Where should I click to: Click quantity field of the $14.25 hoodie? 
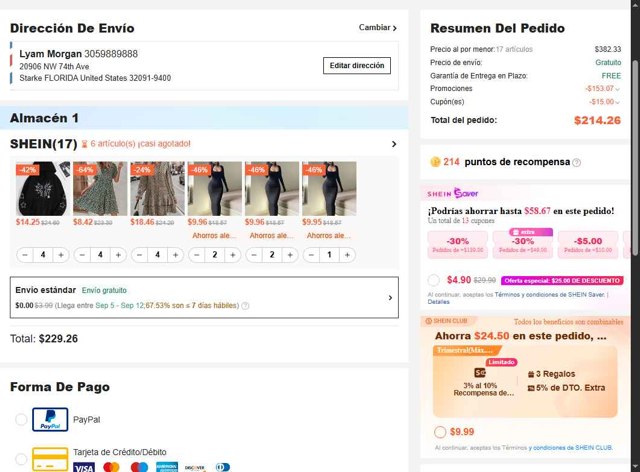pyautogui.click(x=43, y=255)
